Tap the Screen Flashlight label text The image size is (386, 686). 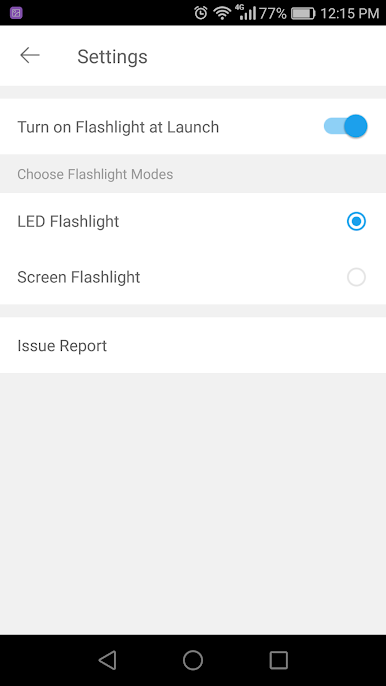coord(79,277)
